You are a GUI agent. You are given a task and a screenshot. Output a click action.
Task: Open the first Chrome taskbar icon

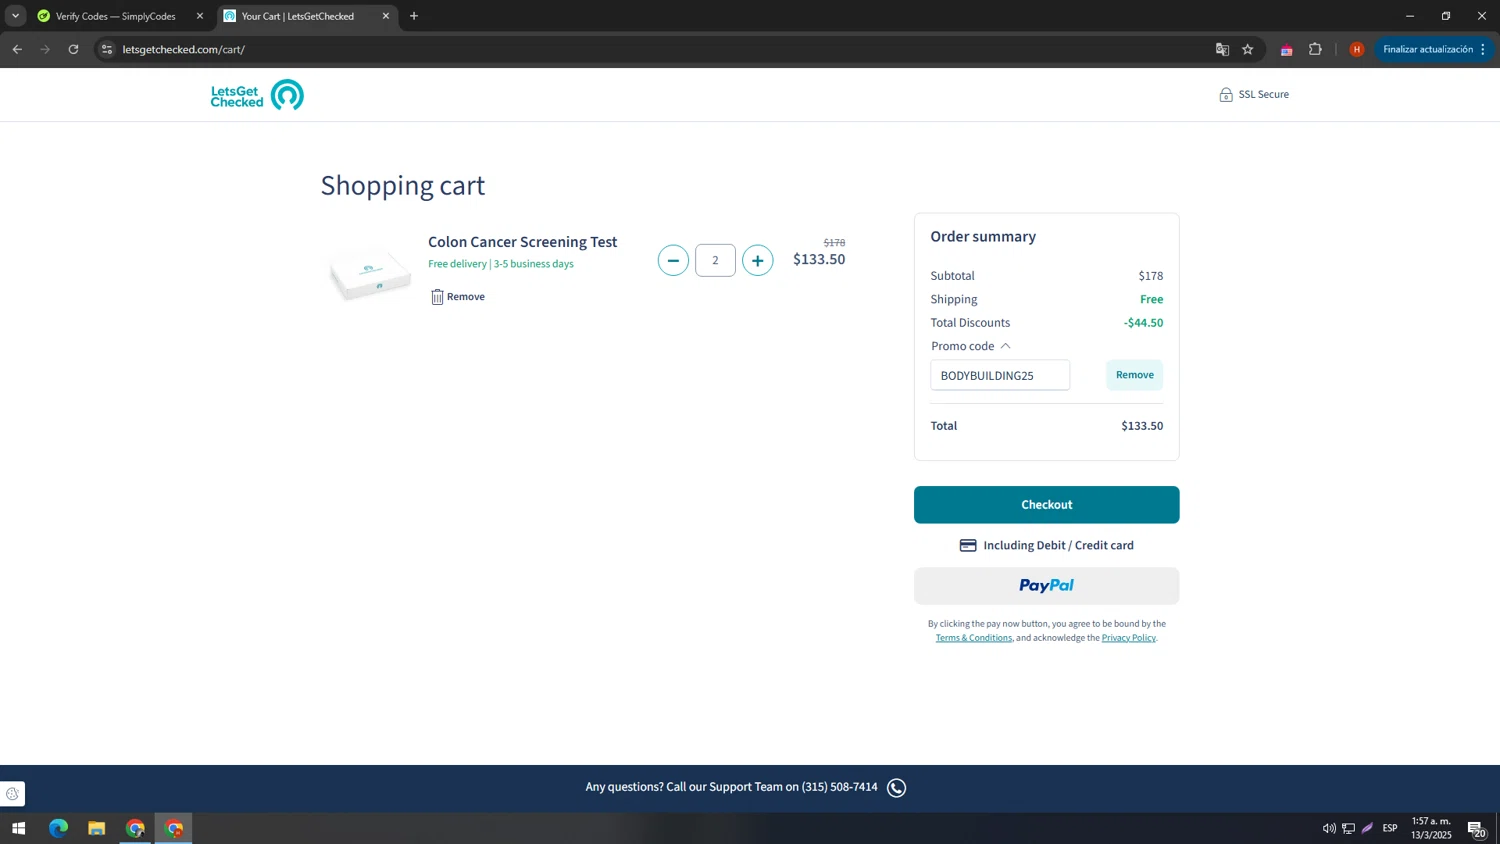pyautogui.click(x=135, y=828)
